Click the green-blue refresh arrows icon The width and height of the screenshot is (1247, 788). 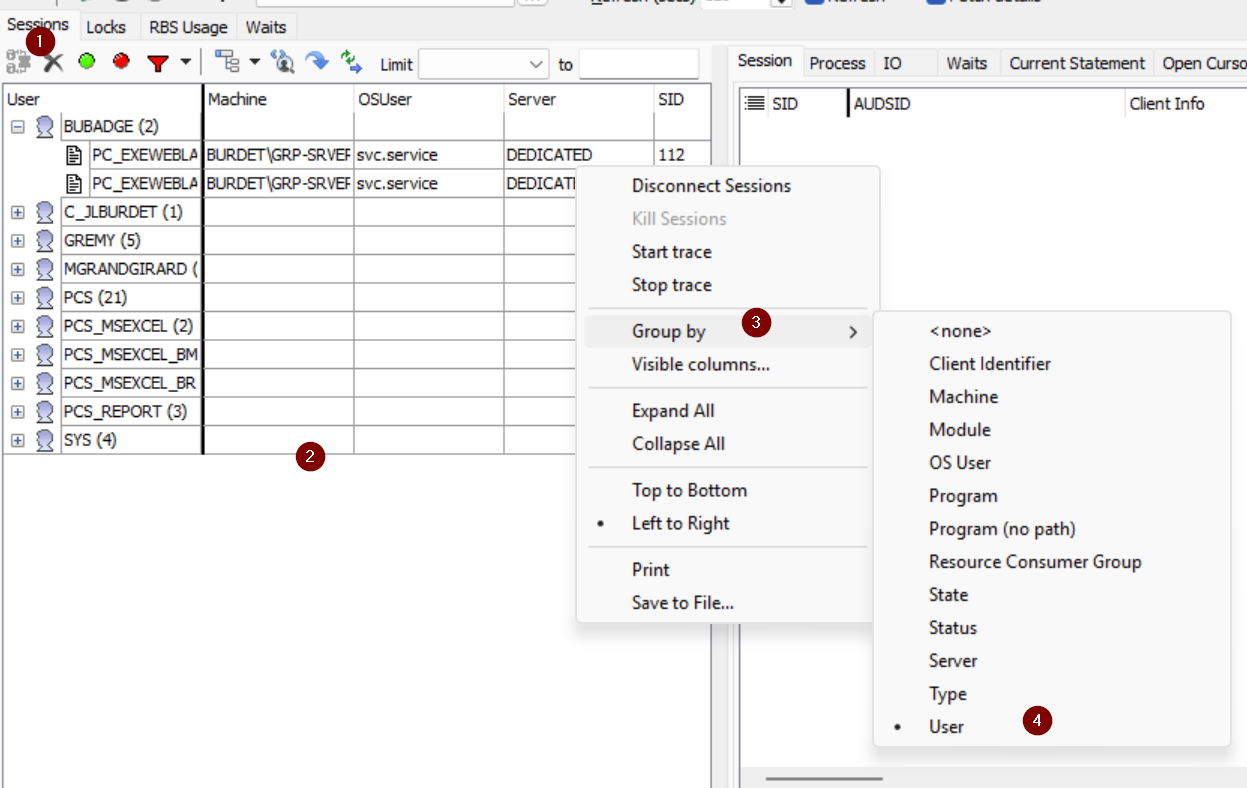(351, 62)
